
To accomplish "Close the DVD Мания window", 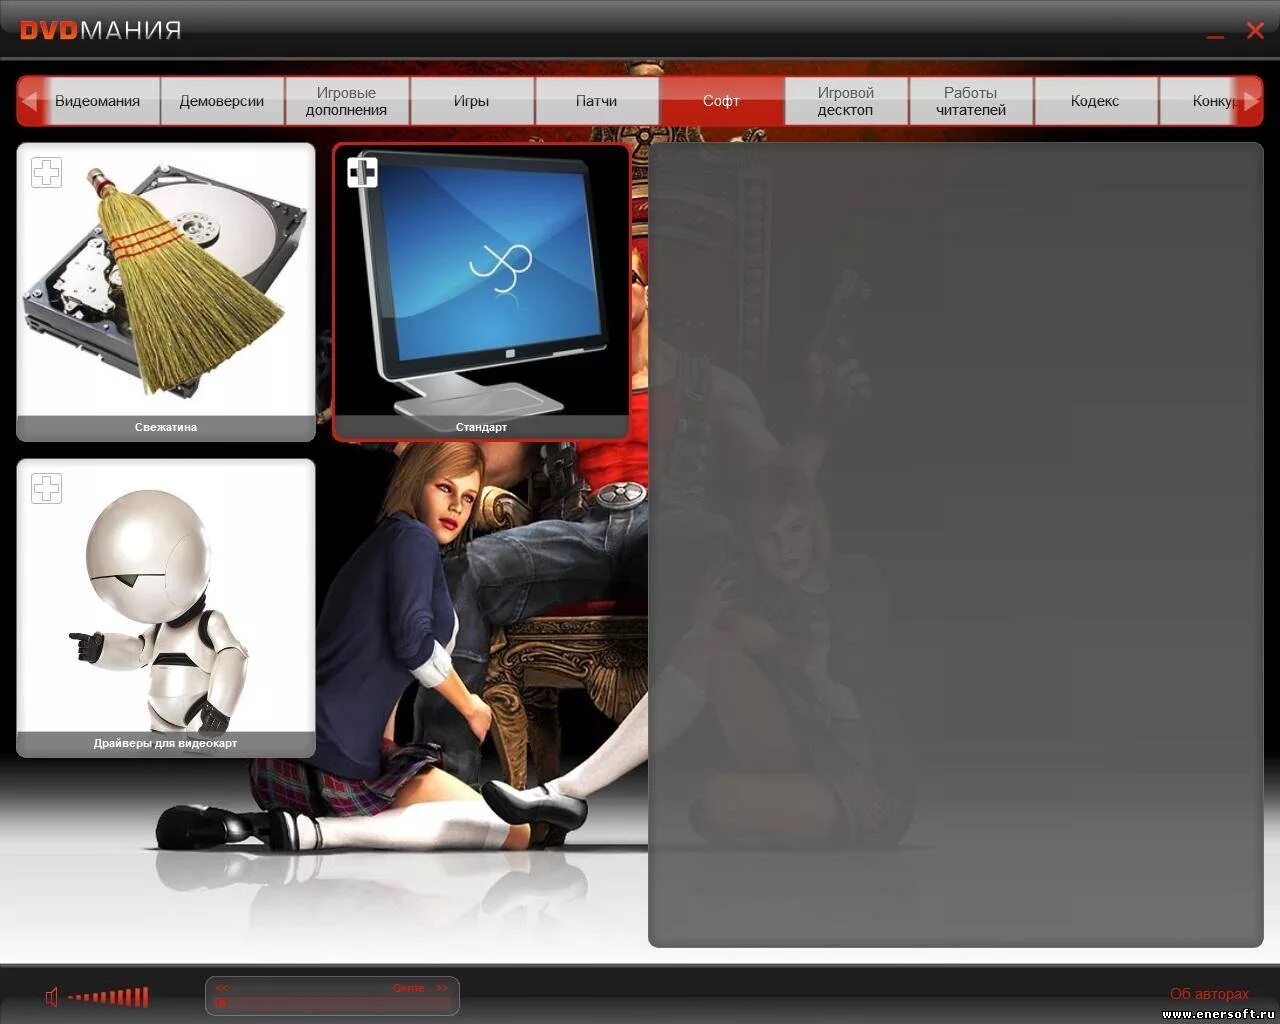I will click(x=1255, y=31).
